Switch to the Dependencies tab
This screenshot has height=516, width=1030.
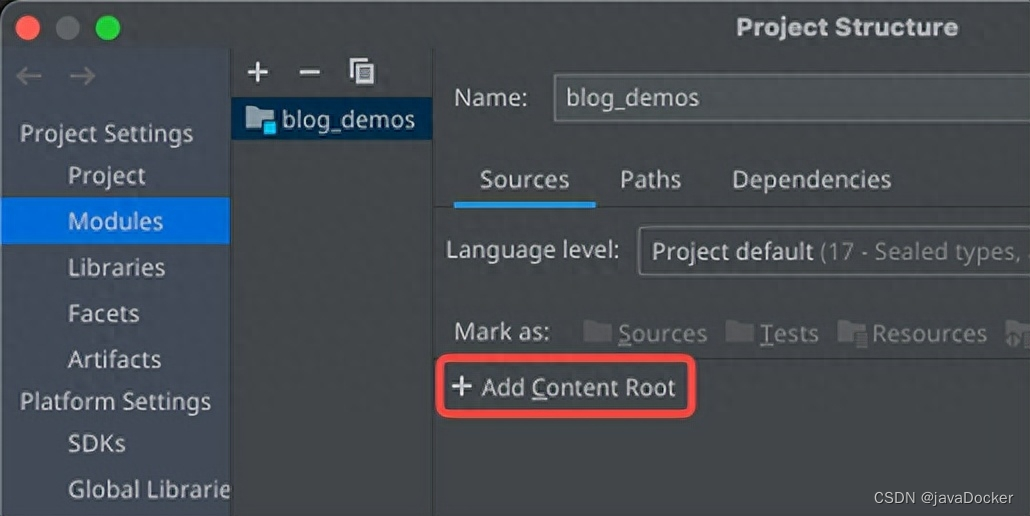[x=811, y=180]
